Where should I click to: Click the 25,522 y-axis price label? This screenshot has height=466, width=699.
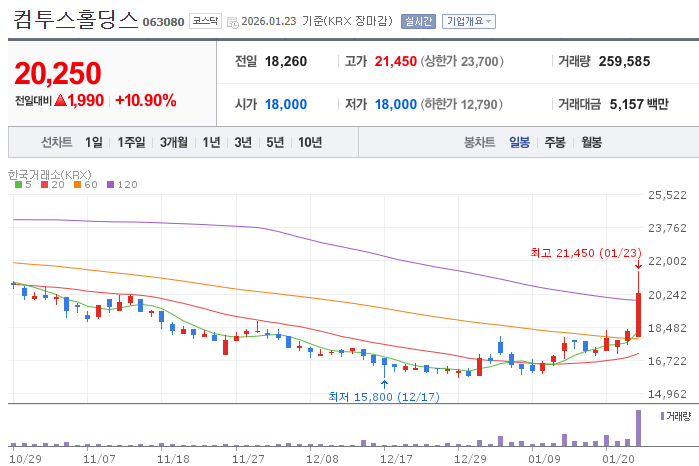tap(667, 195)
